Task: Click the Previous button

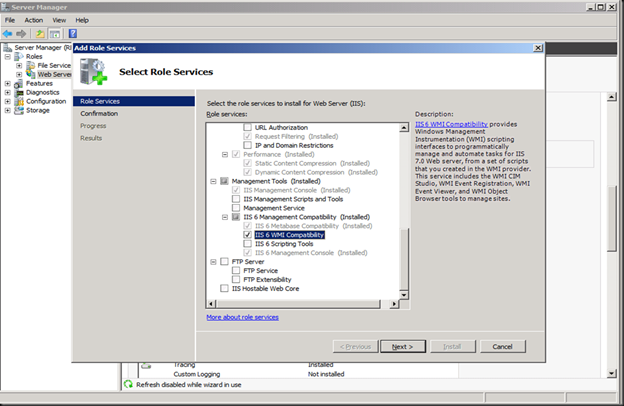Action: point(355,346)
